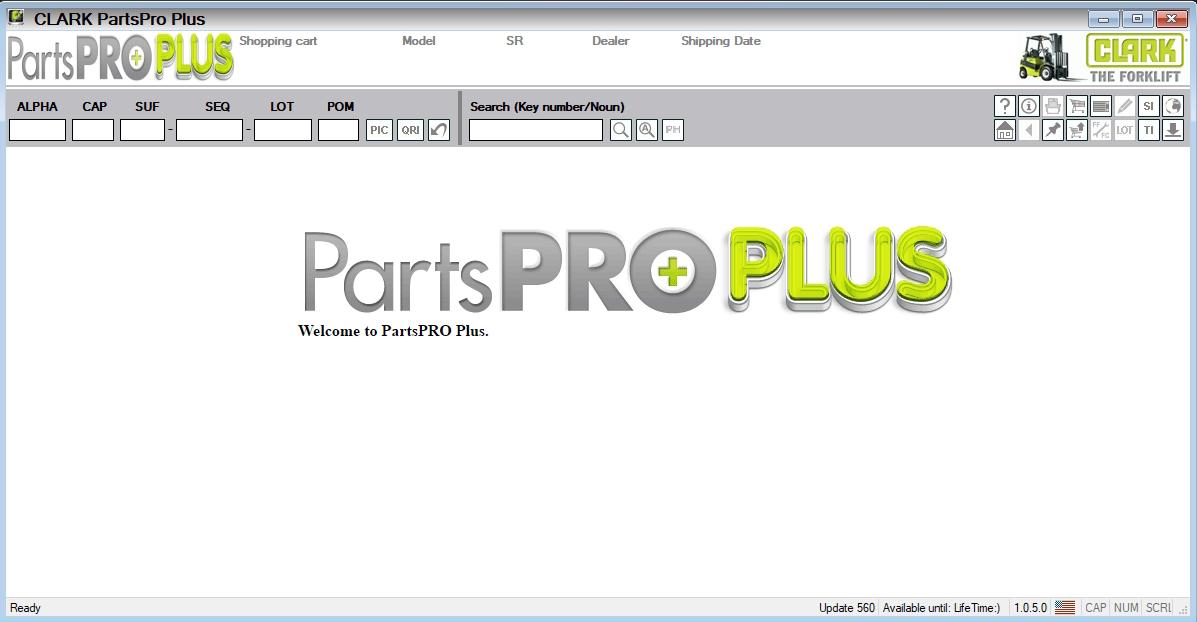
Task: Focus the ALPHA input field
Action: point(37,130)
